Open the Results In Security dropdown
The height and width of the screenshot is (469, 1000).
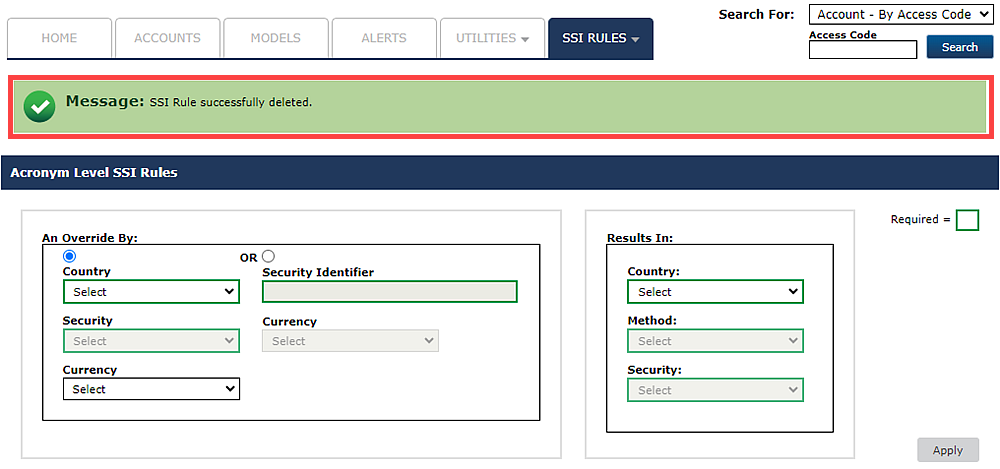715,390
